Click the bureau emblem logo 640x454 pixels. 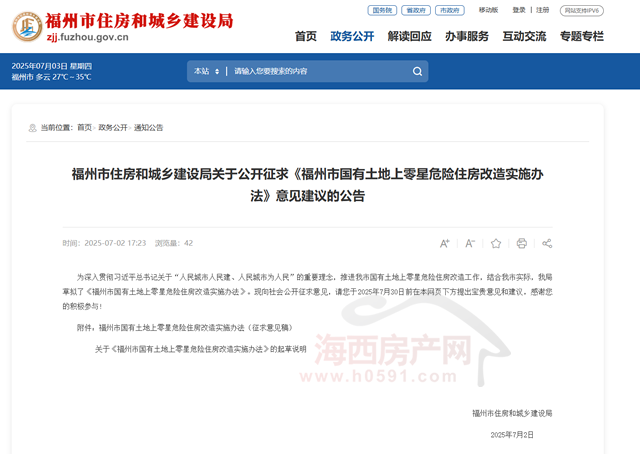[27, 27]
